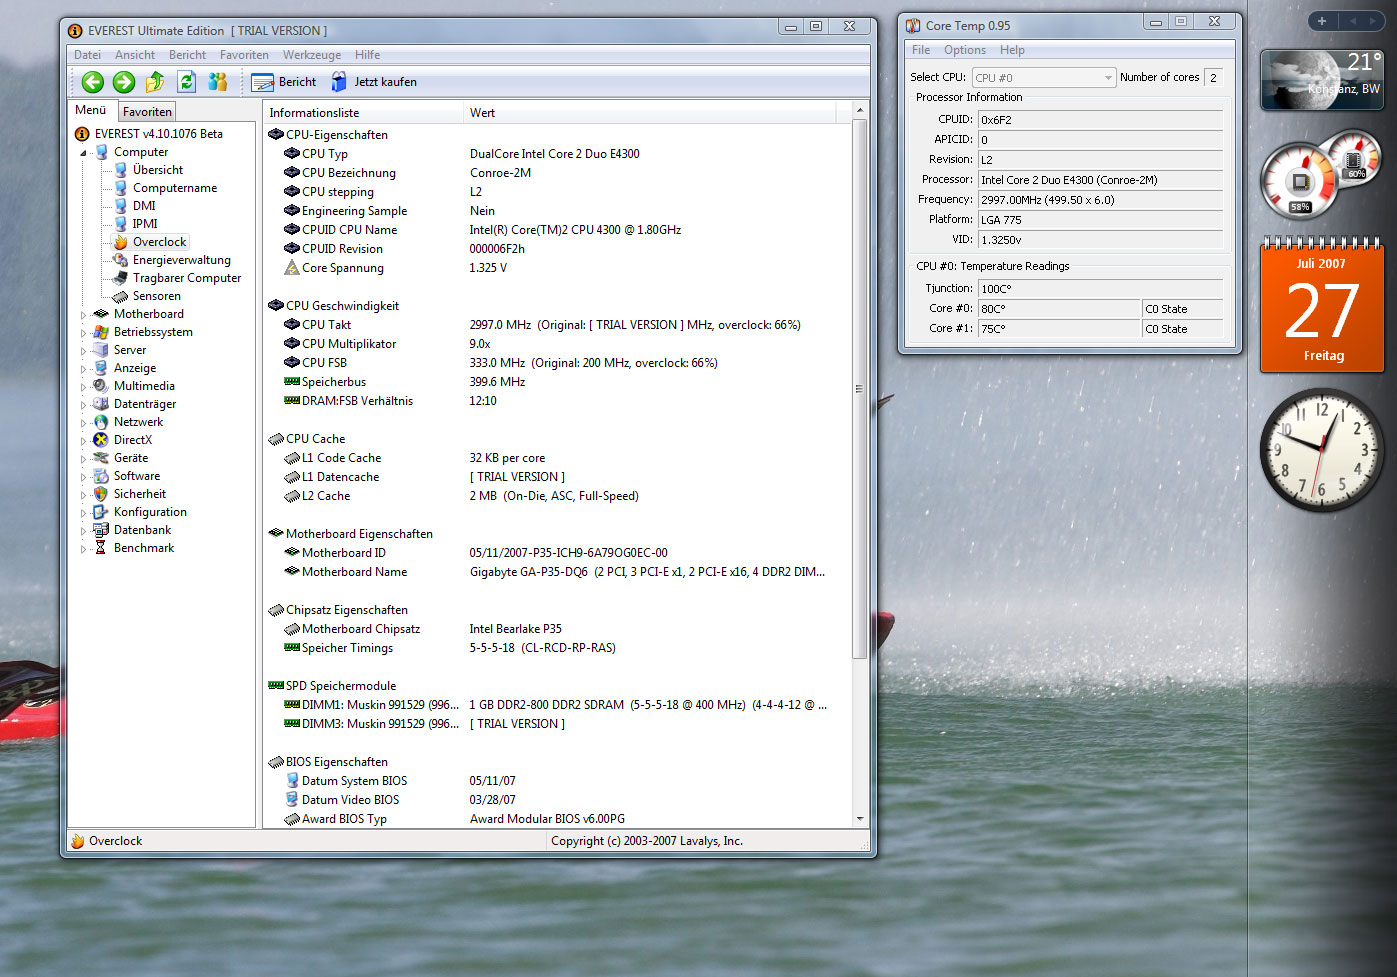This screenshot has width=1397, height=977.
Task: Click the Informationsliste column header
Action: tap(363, 113)
